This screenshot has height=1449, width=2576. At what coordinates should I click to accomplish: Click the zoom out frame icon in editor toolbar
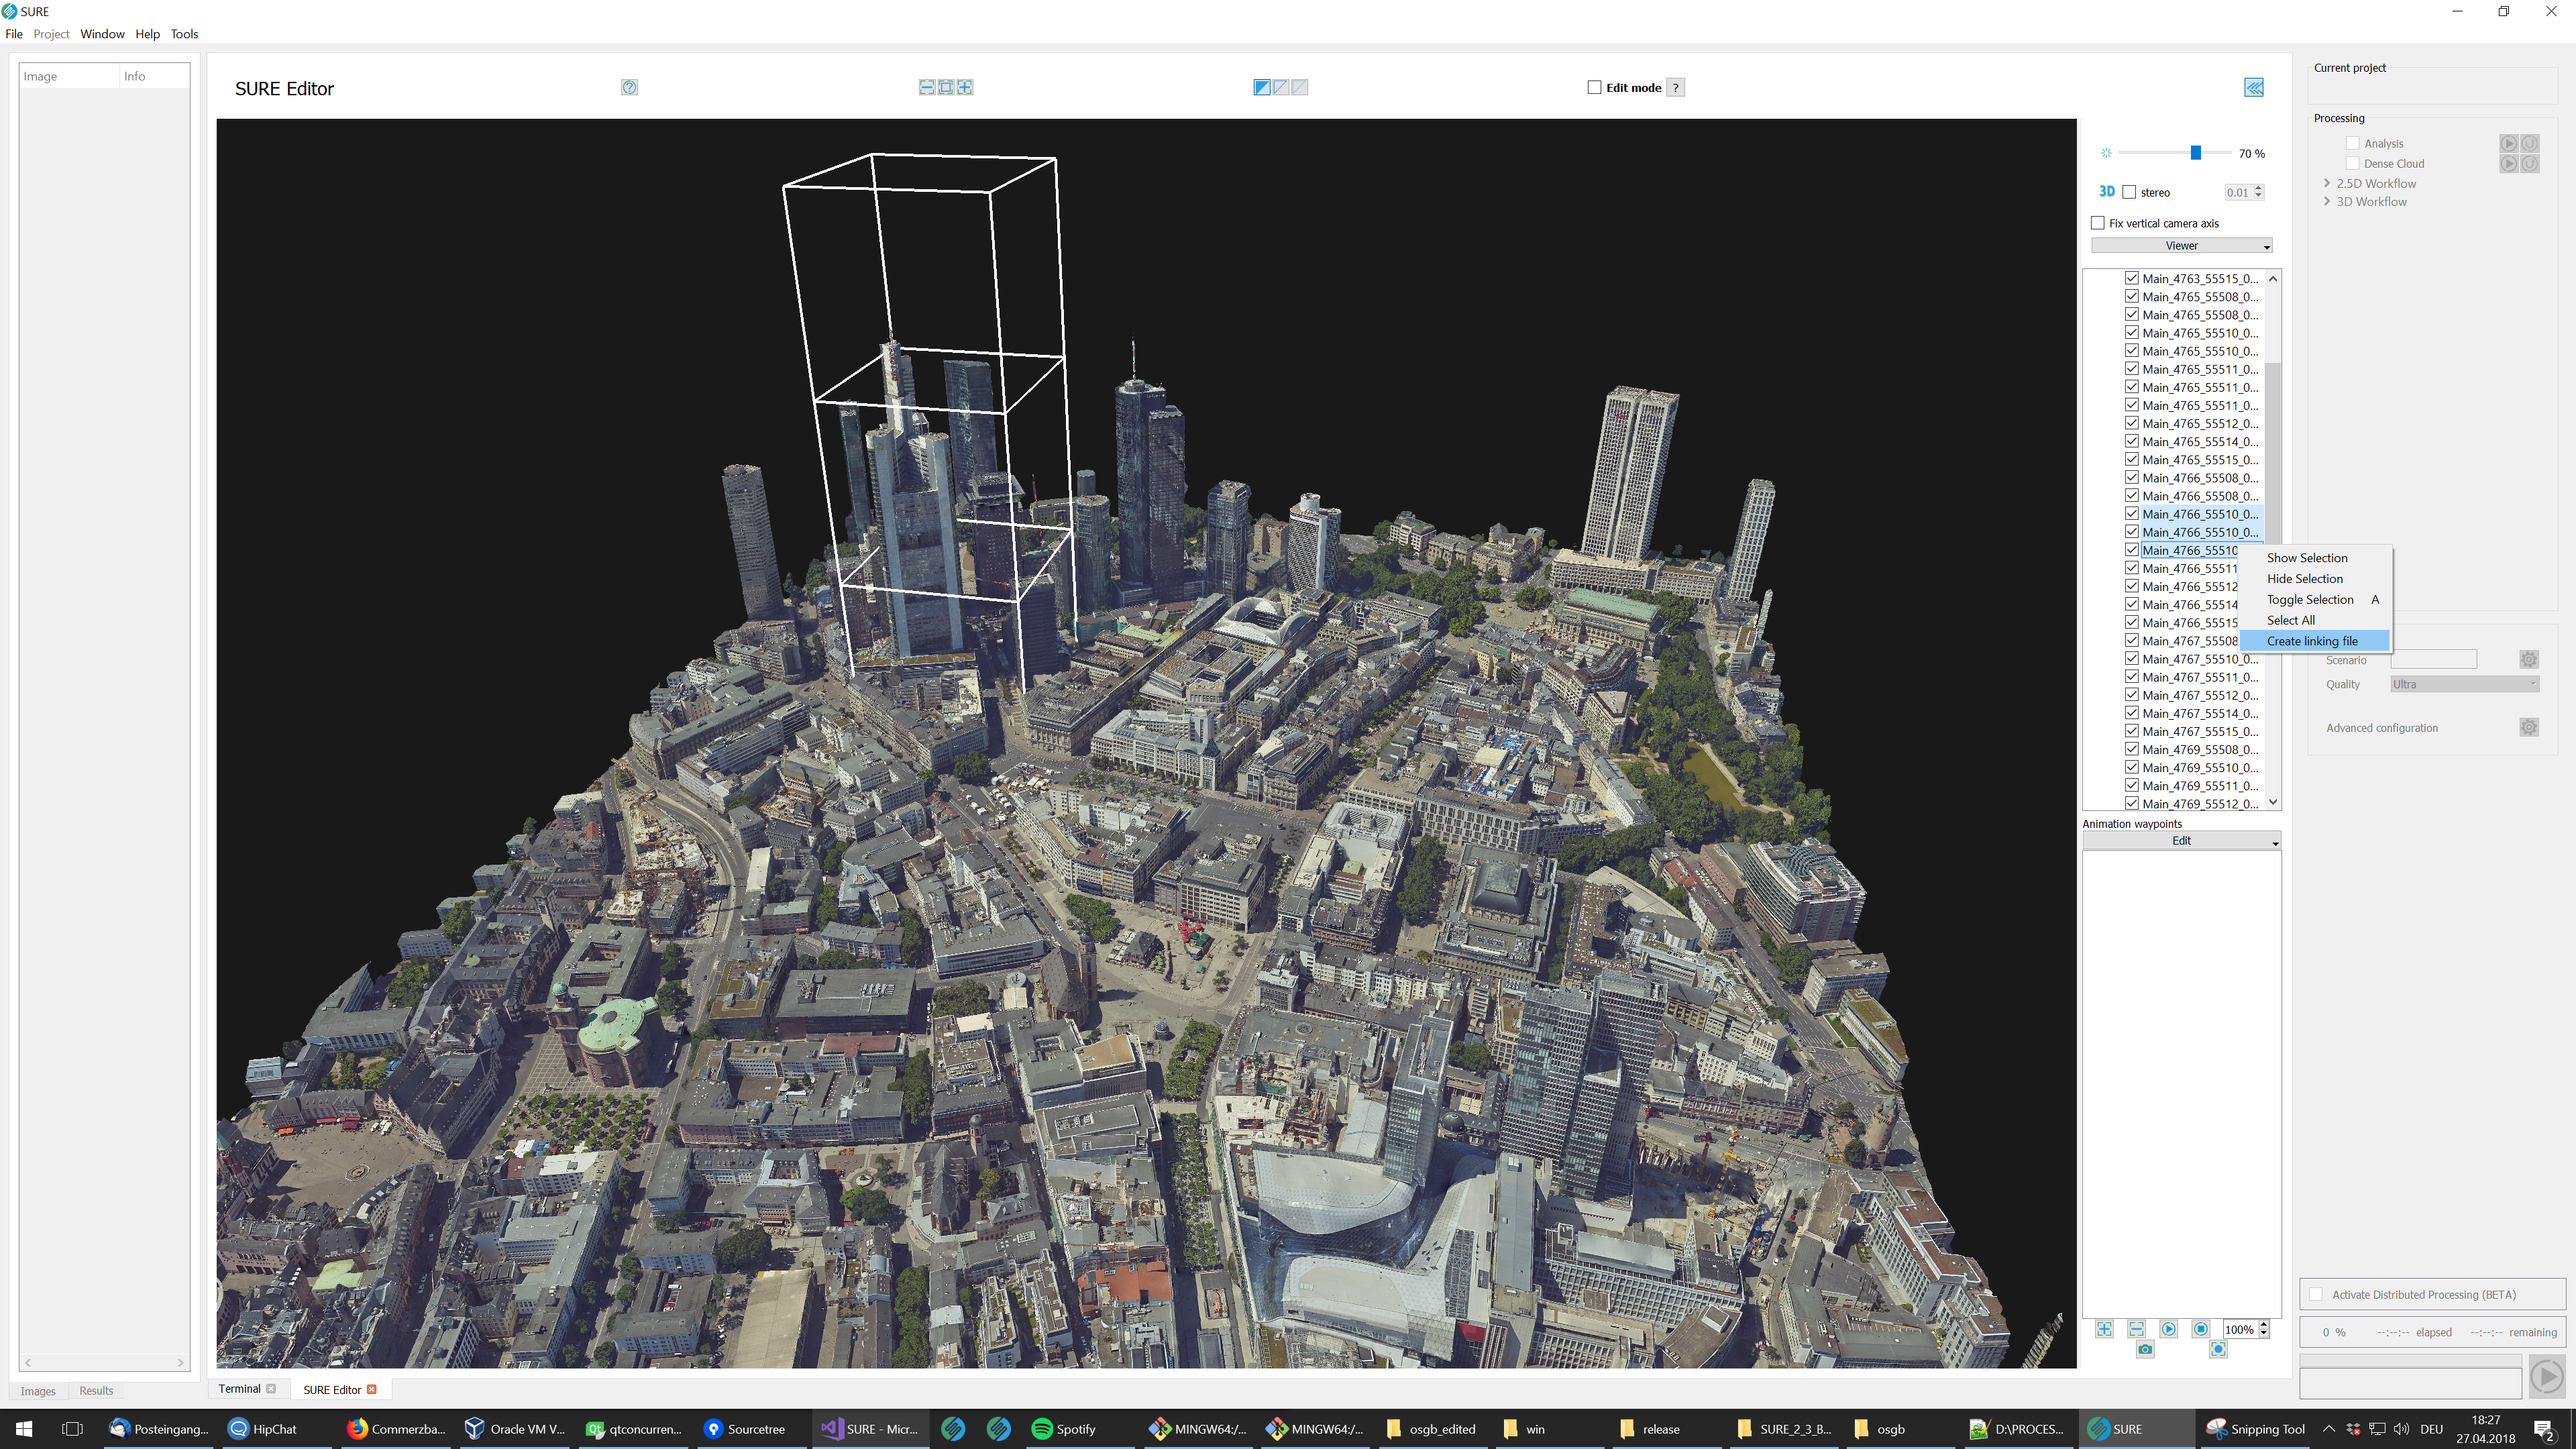(927, 87)
